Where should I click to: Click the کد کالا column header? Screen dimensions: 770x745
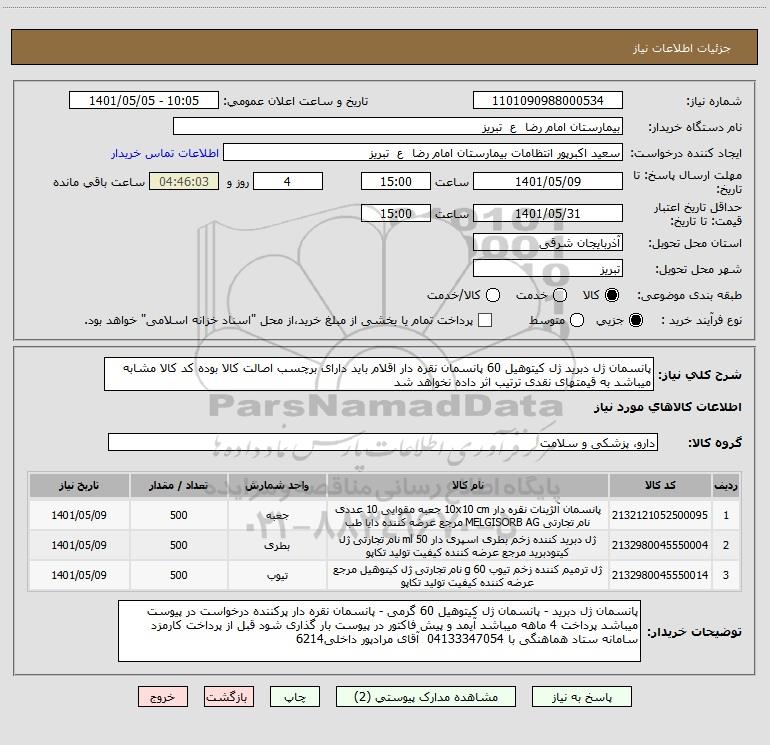pos(660,485)
